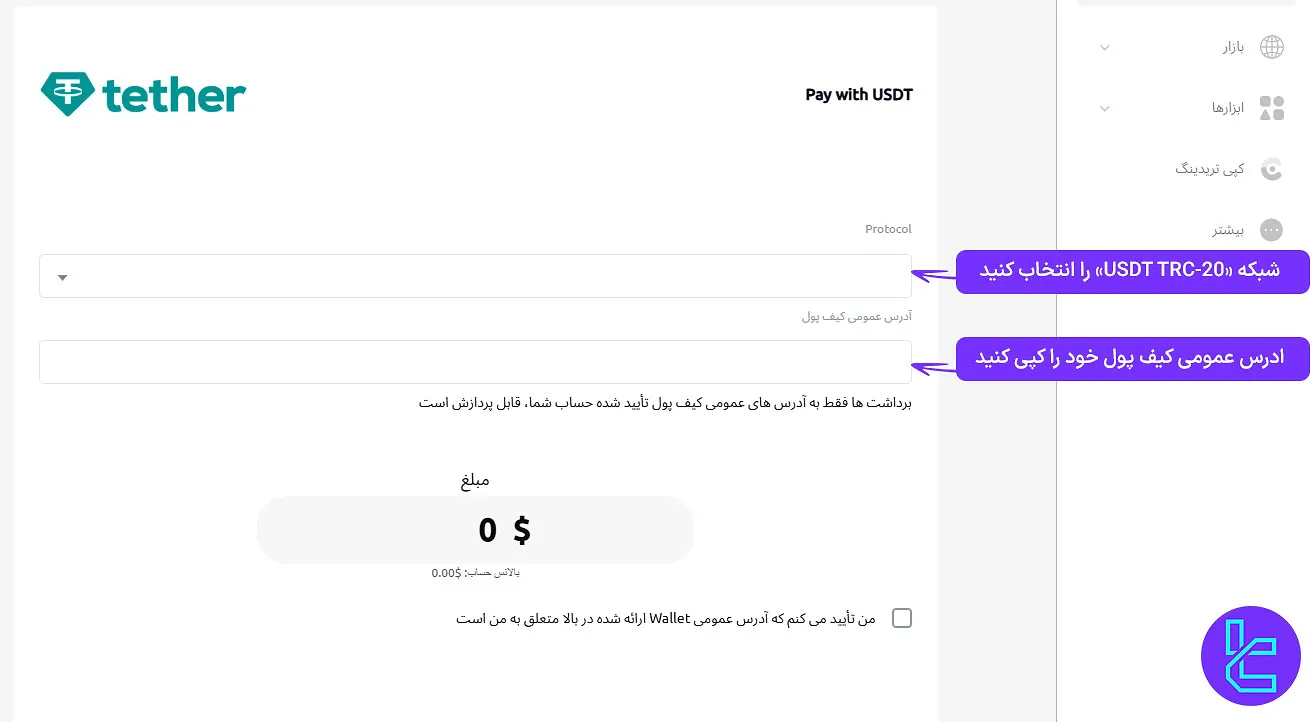Click the کپی تریدینگ circular icon
1316x722 pixels.
tap(1271, 169)
